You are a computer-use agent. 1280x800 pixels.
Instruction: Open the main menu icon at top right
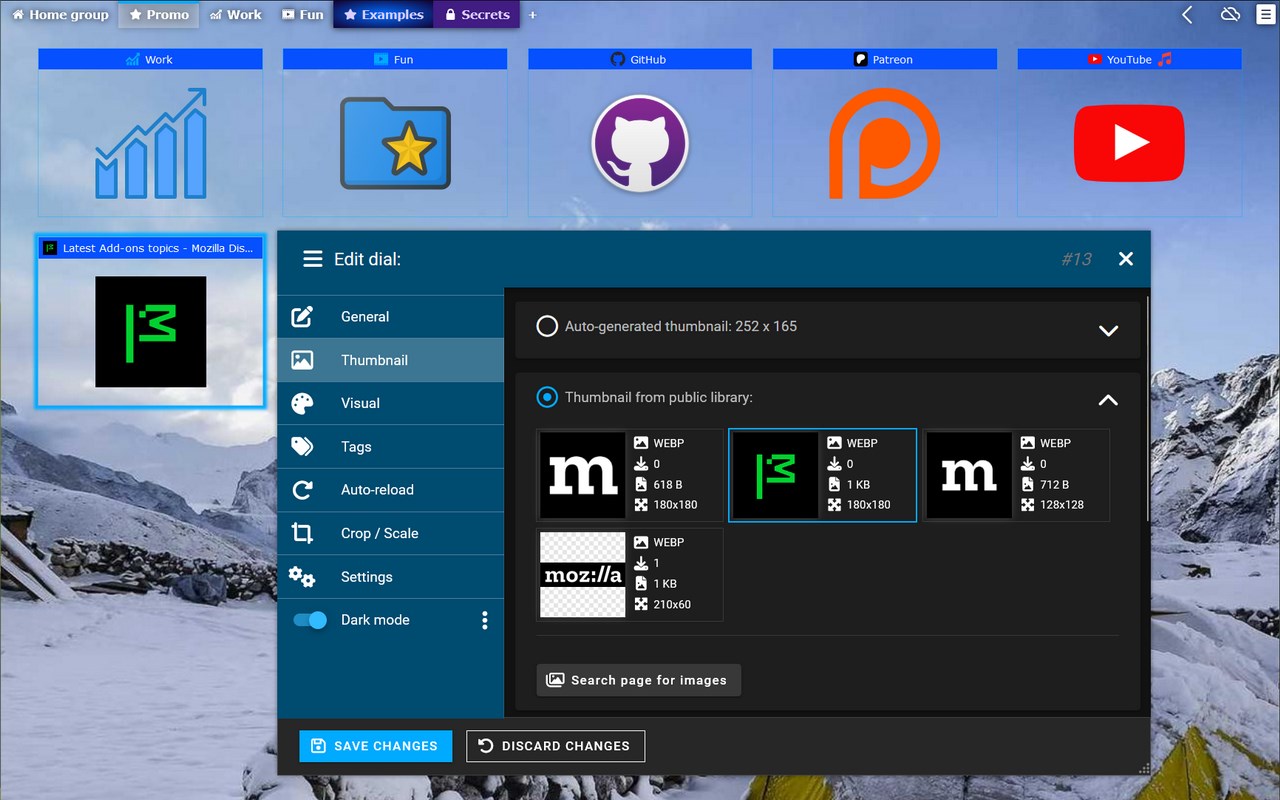[1264, 14]
